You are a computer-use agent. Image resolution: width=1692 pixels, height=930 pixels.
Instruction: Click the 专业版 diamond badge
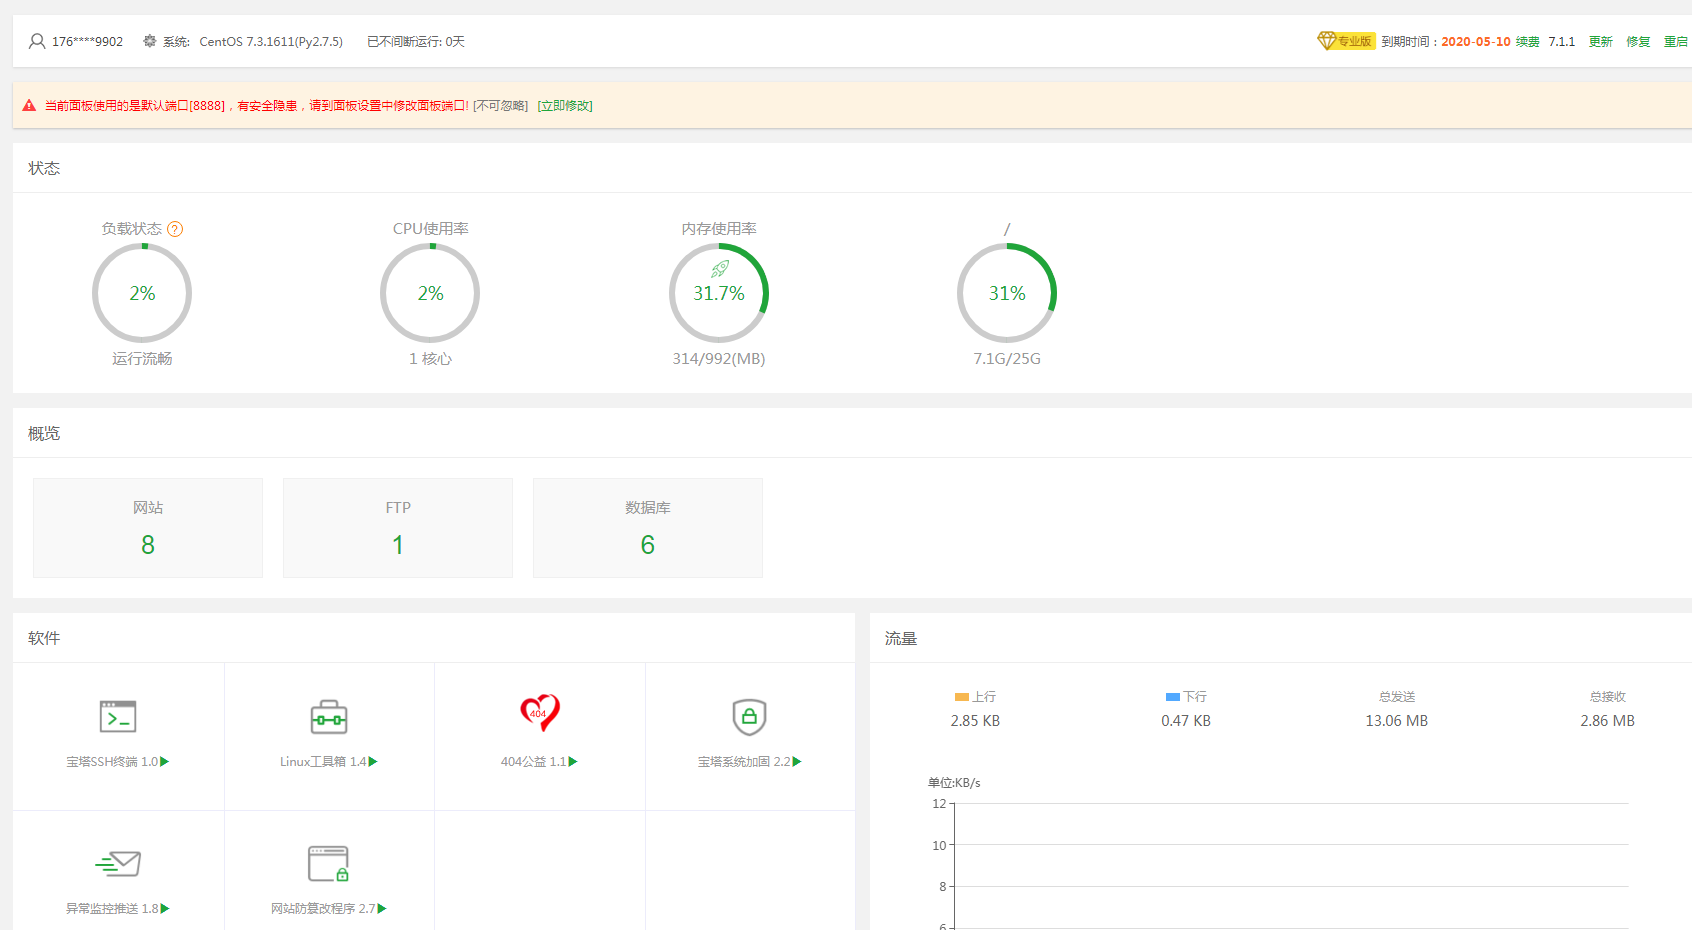(1346, 41)
